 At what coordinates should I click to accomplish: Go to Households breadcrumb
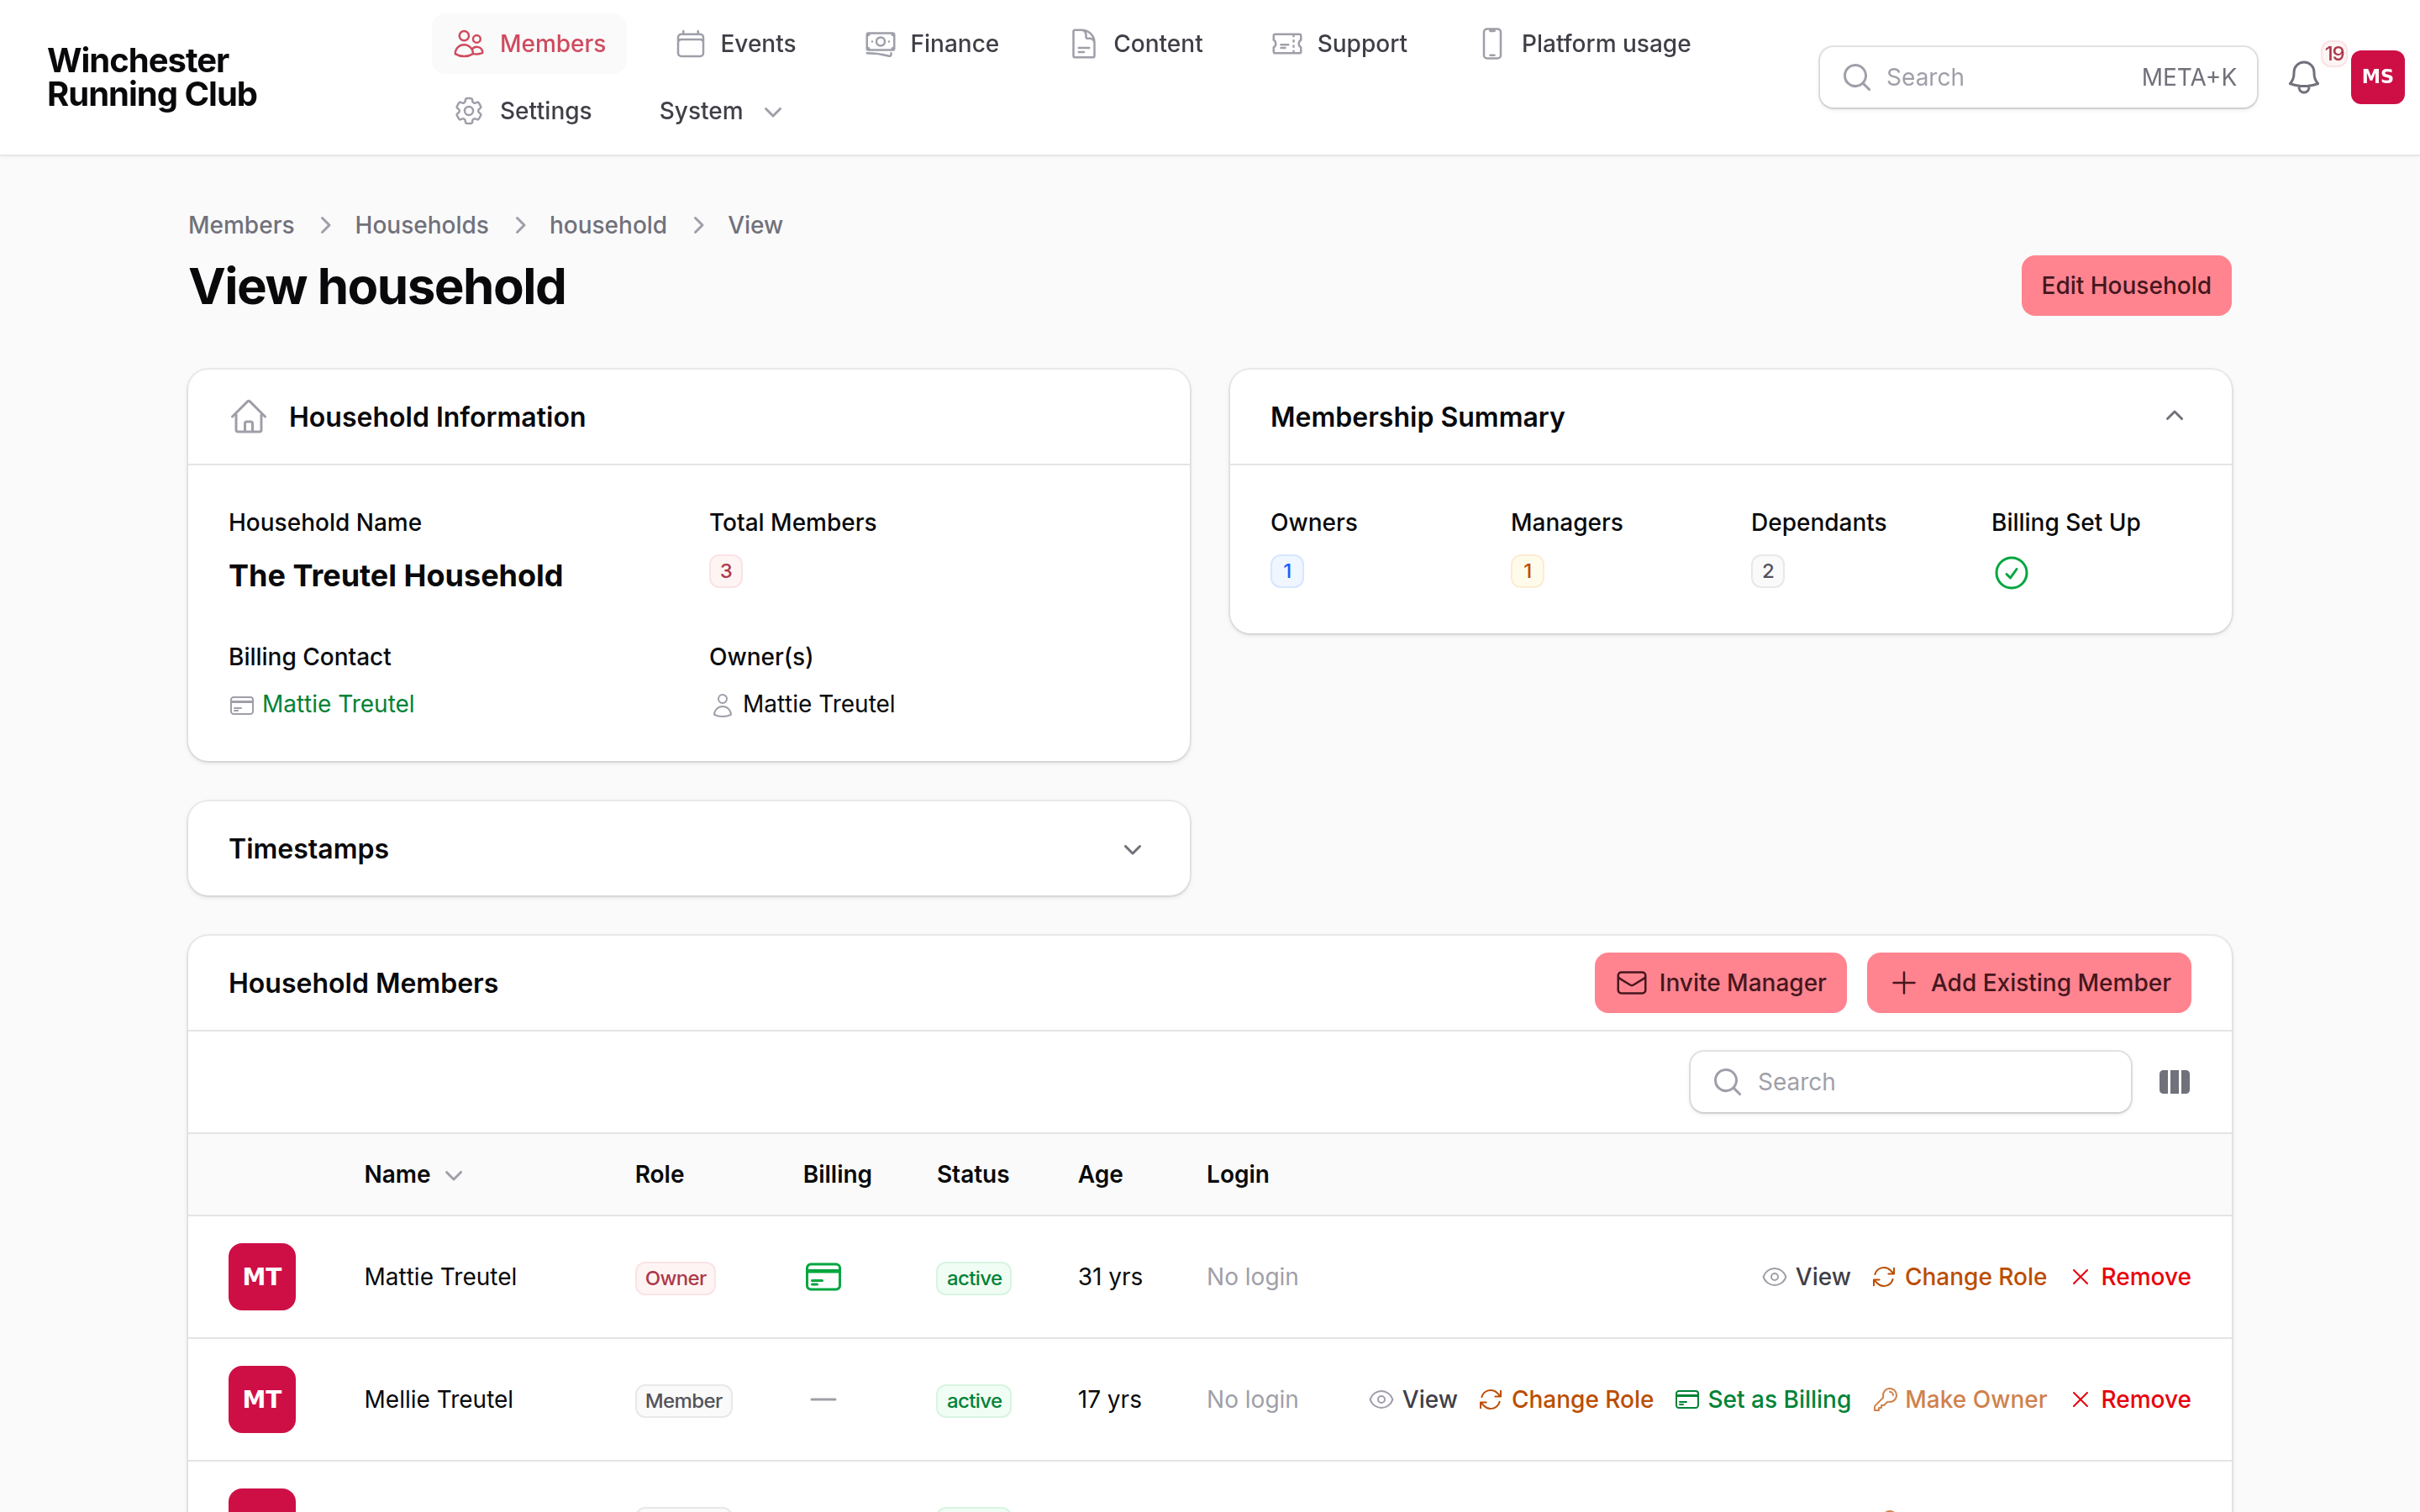[x=421, y=225]
